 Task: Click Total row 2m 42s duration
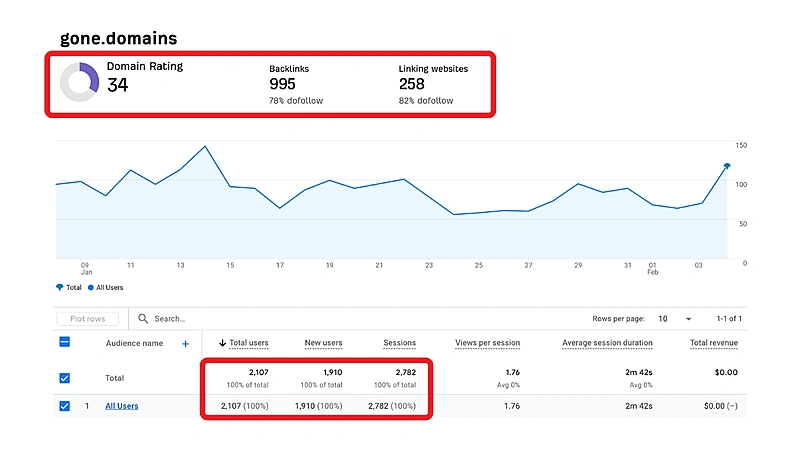tap(639, 372)
